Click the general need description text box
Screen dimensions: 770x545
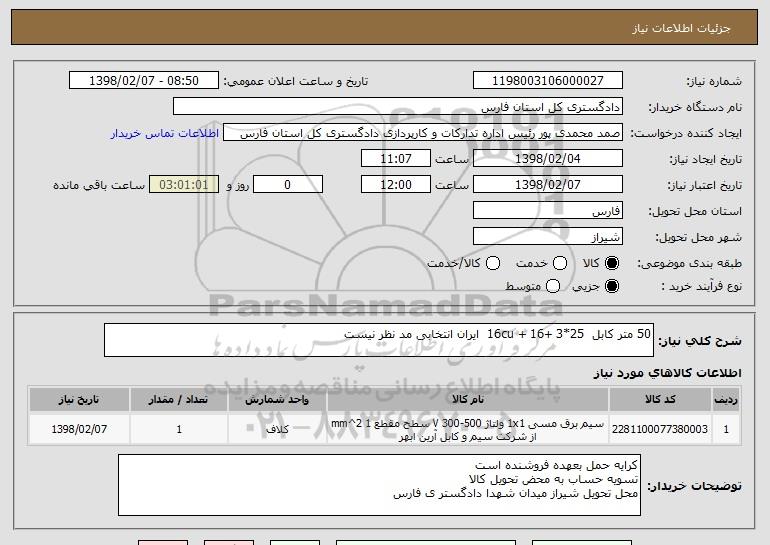point(379,340)
